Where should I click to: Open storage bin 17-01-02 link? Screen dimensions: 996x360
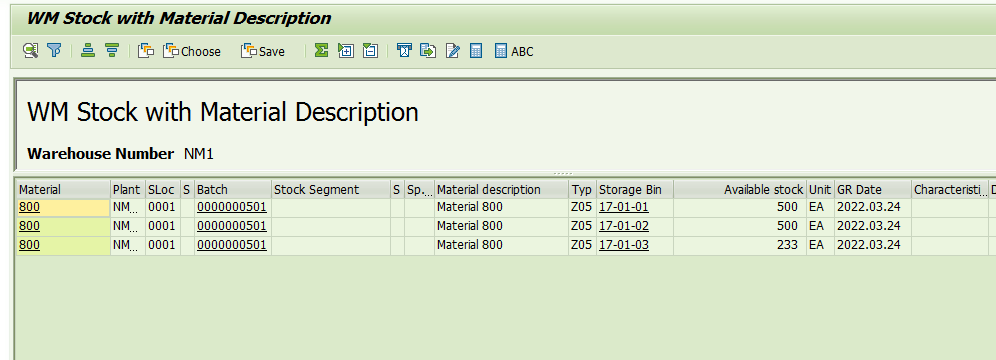click(x=624, y=226)
